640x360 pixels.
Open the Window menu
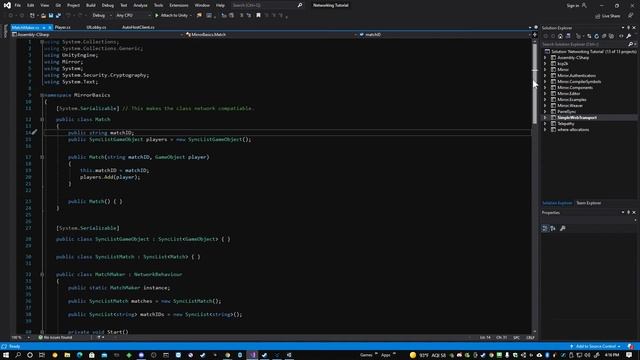pos(202,5)
